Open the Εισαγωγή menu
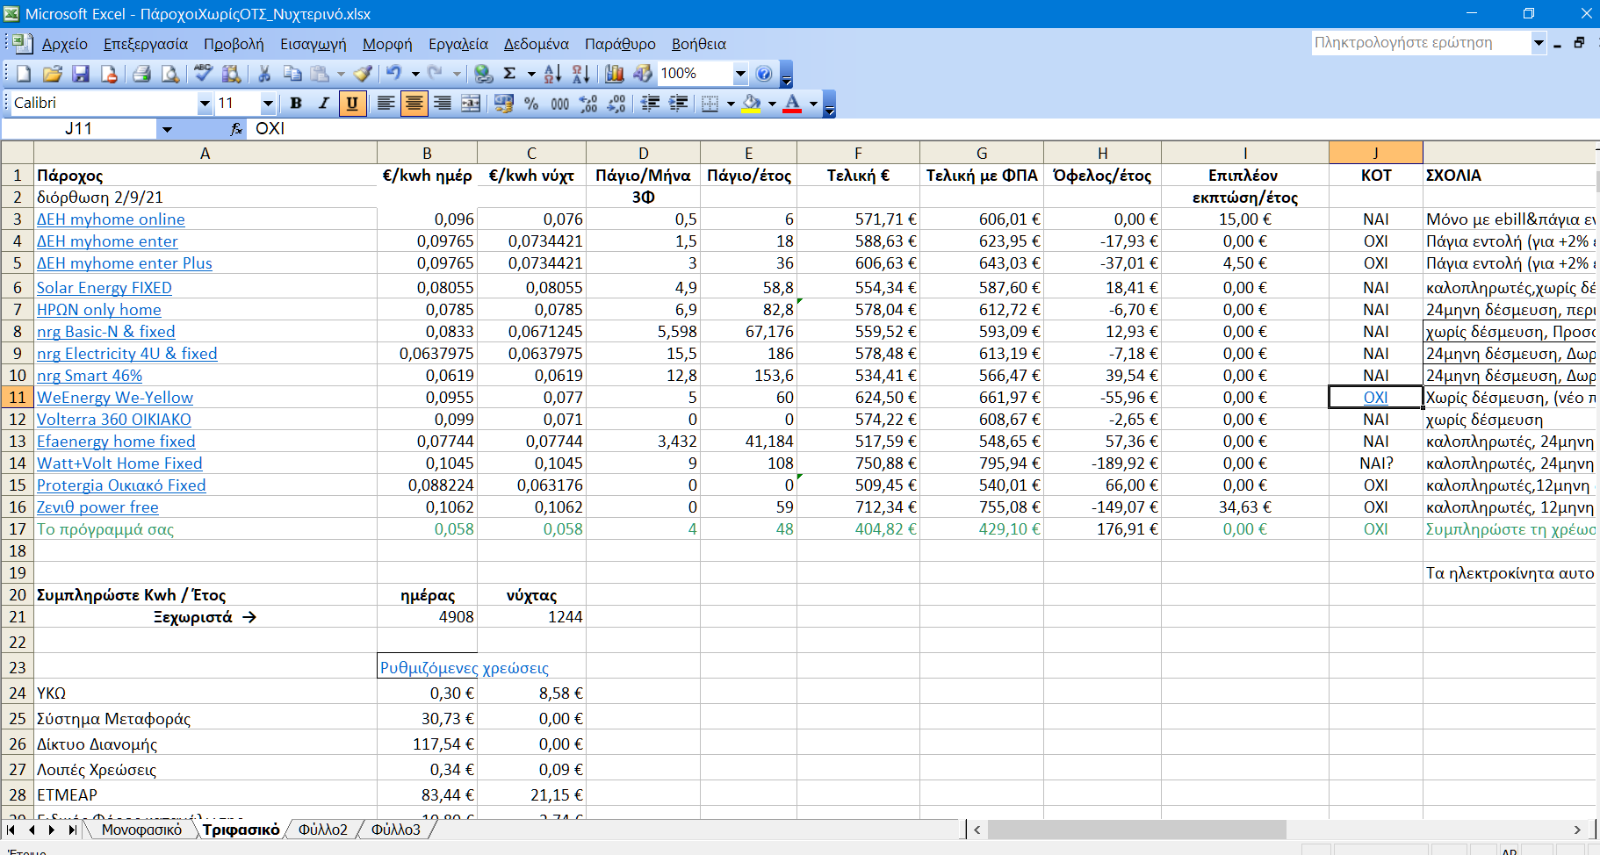 [x=313, y=44]
